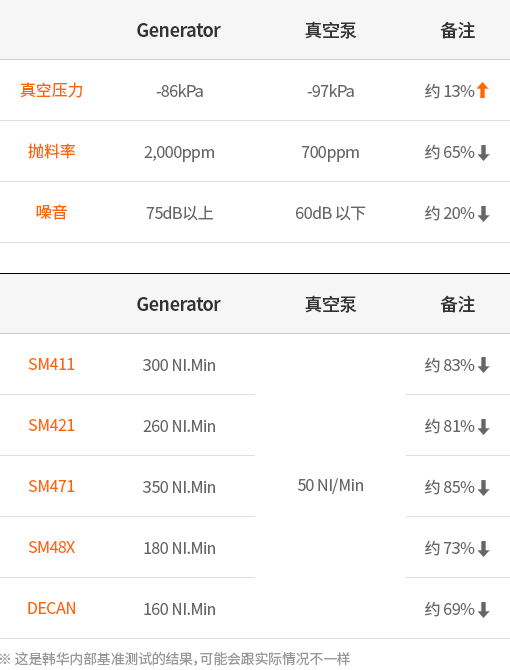This screenshot has height=670, width=510.
Task: Click the footnote about 韩华 internal test results
Action: point(175,658)
